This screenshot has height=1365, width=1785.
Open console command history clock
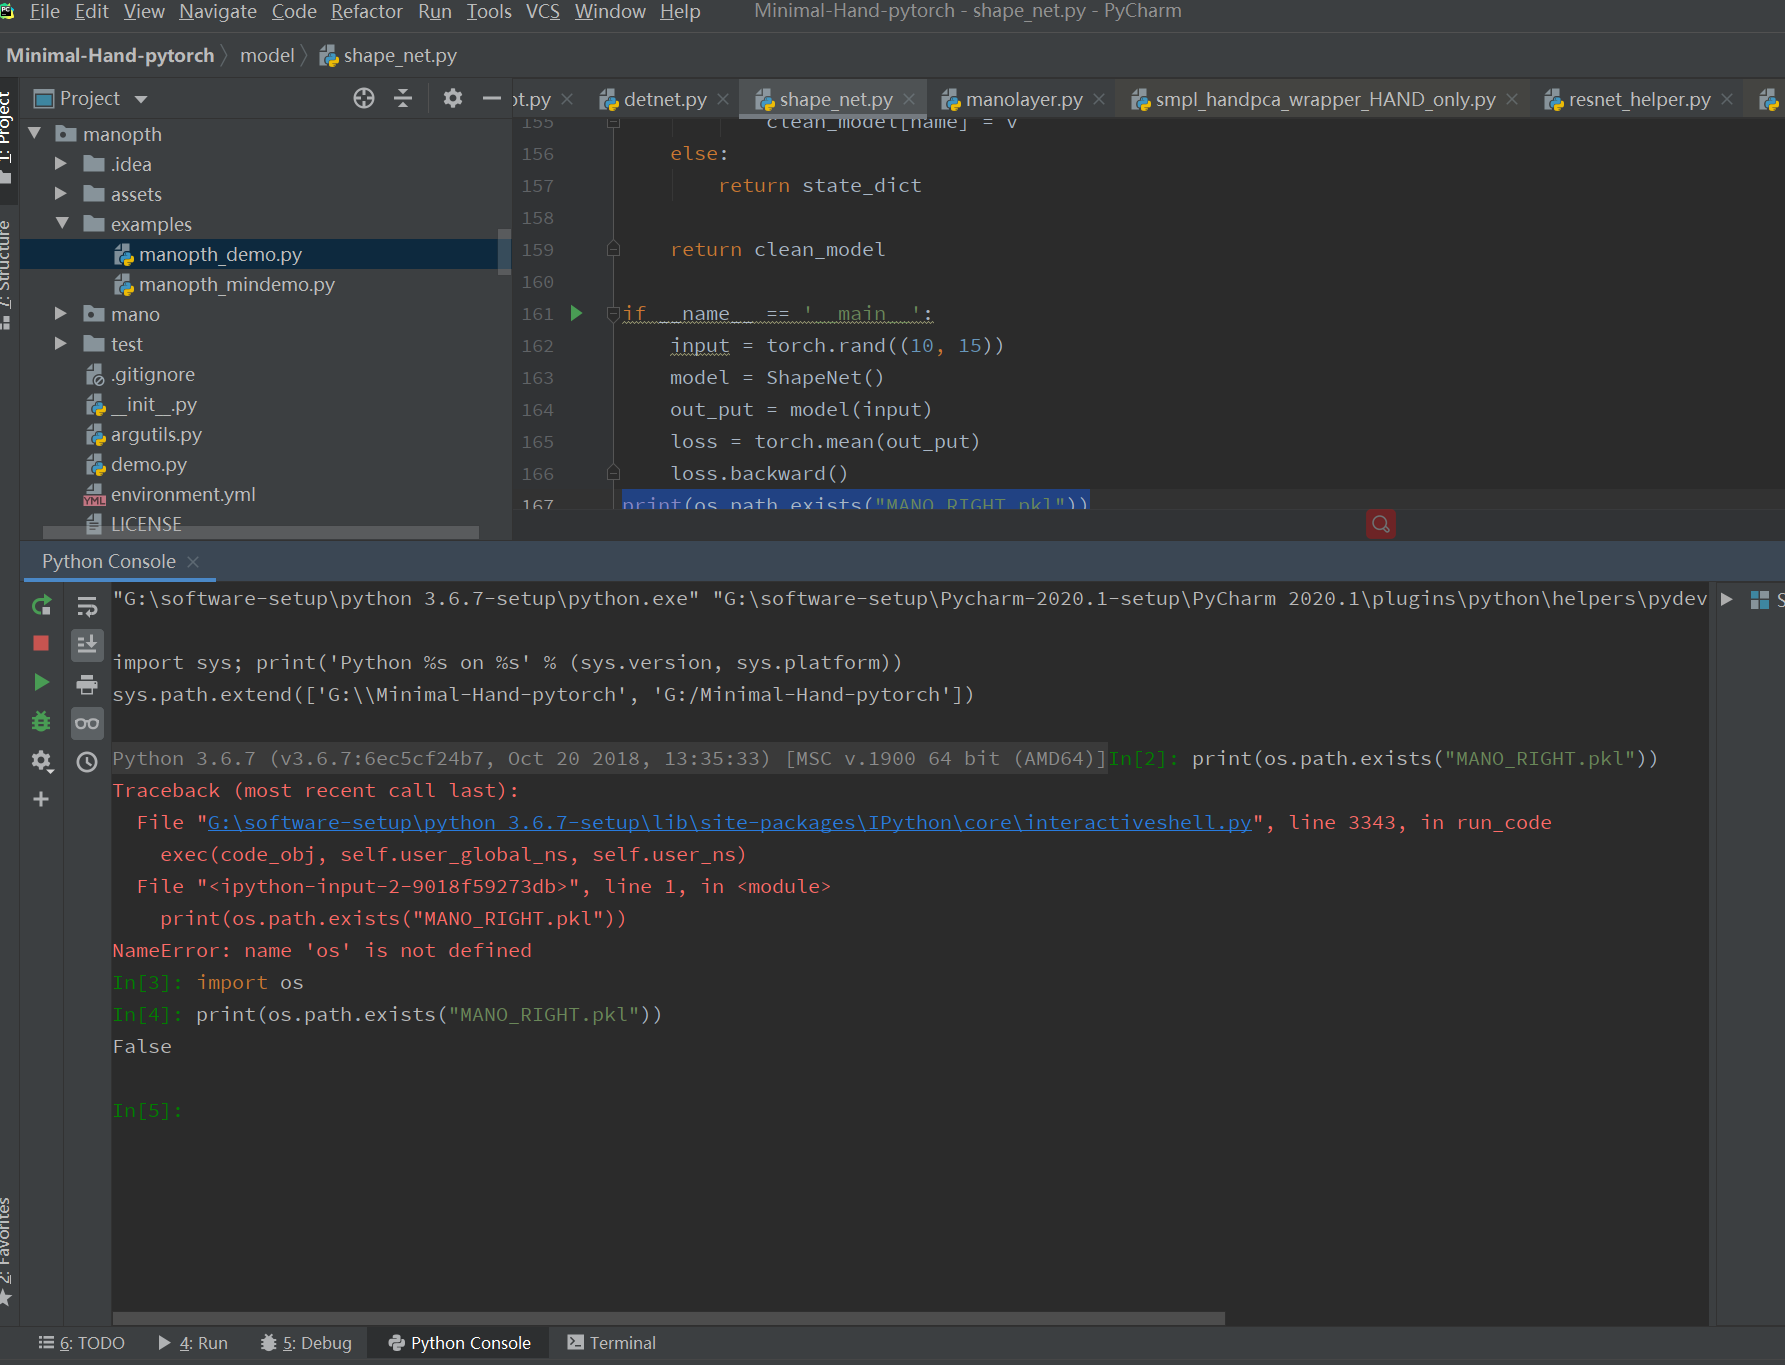click(87, 762)
